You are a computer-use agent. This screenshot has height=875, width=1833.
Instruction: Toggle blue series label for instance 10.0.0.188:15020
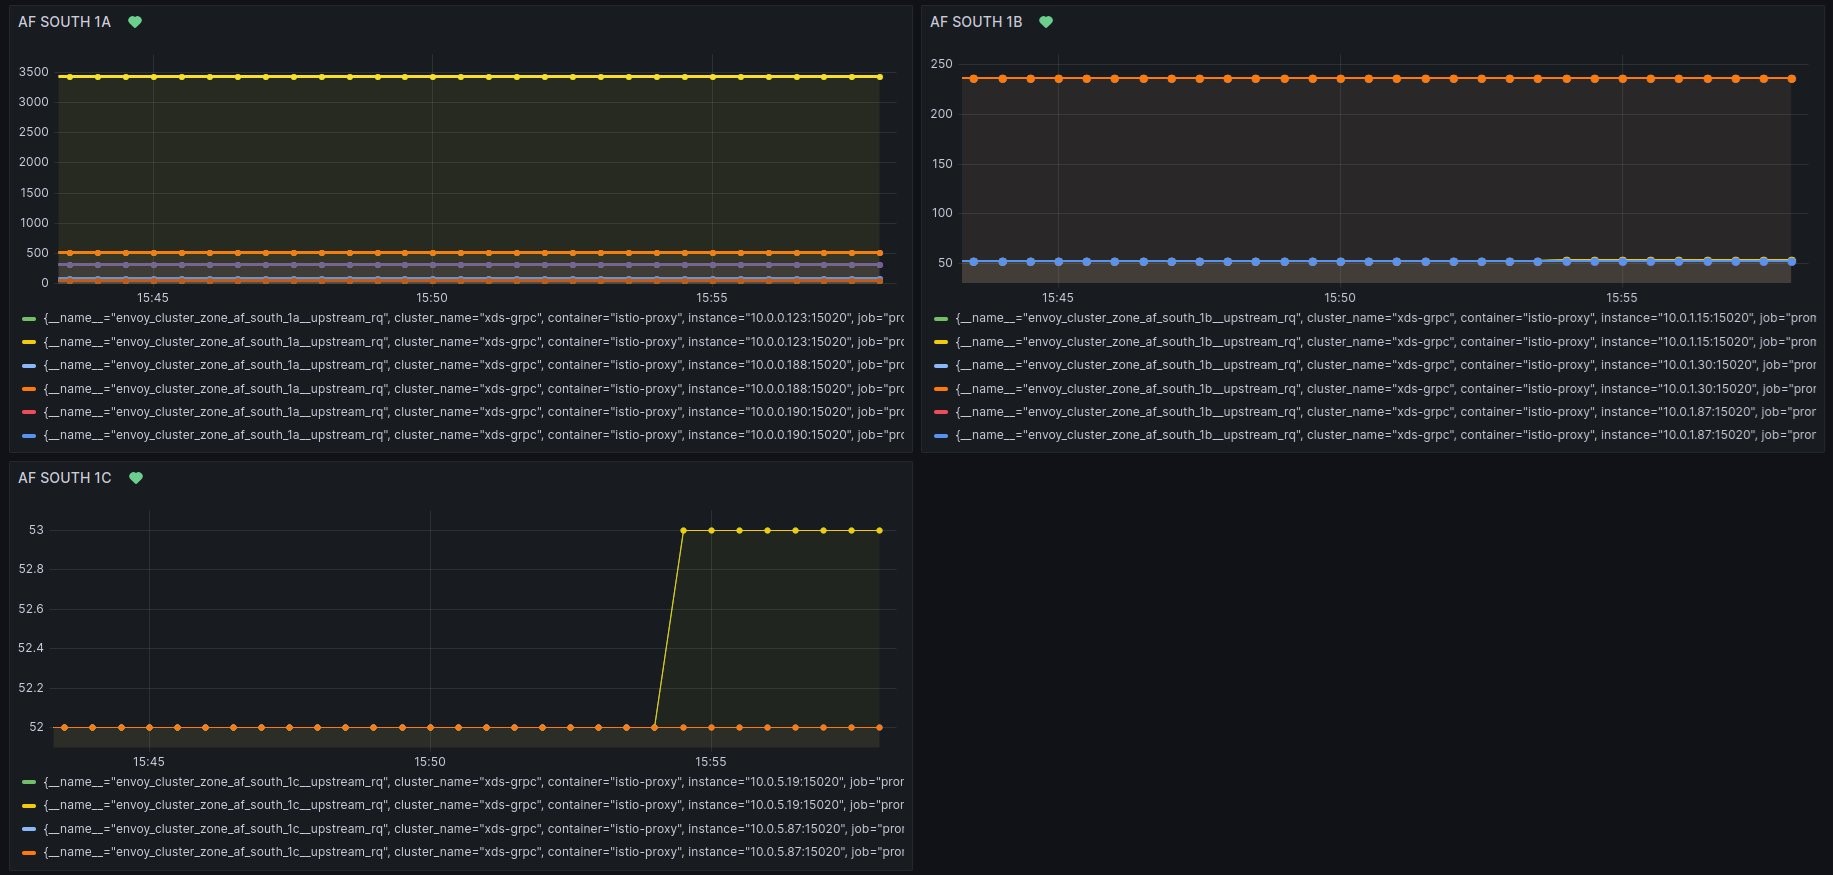click(473, 365)
